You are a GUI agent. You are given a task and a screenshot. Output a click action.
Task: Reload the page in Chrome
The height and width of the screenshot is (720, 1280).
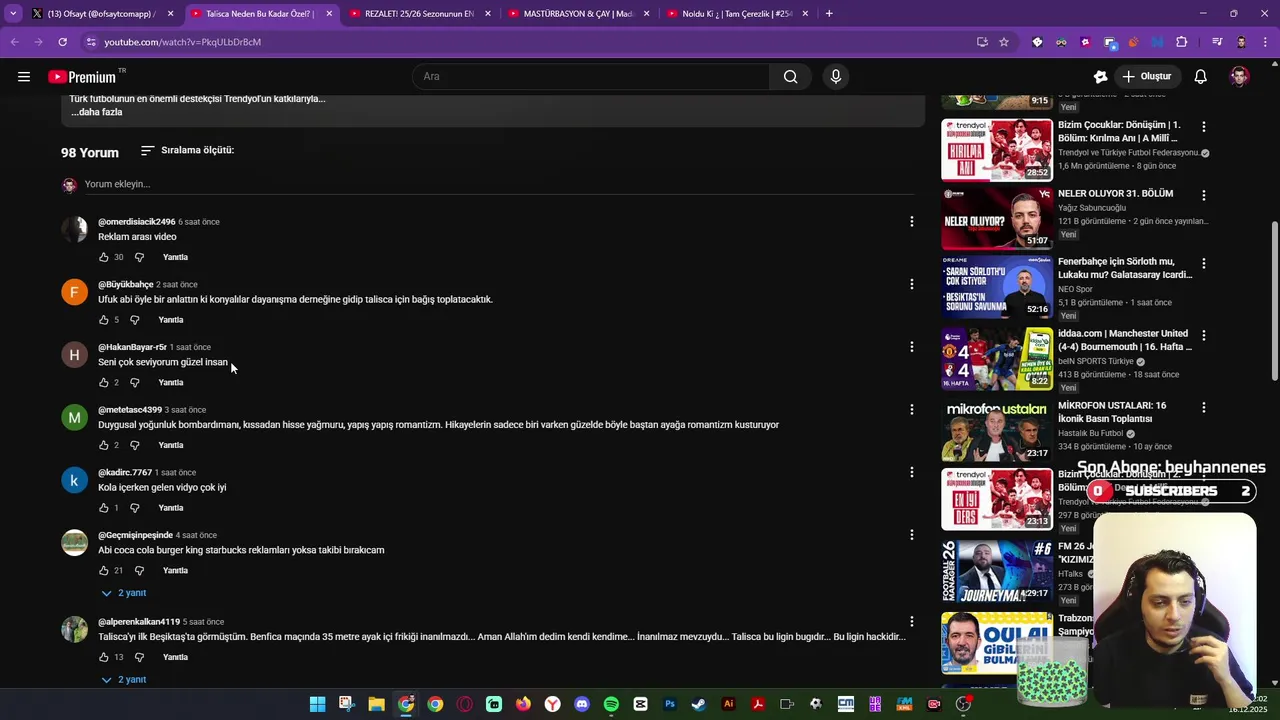[62, 42]
